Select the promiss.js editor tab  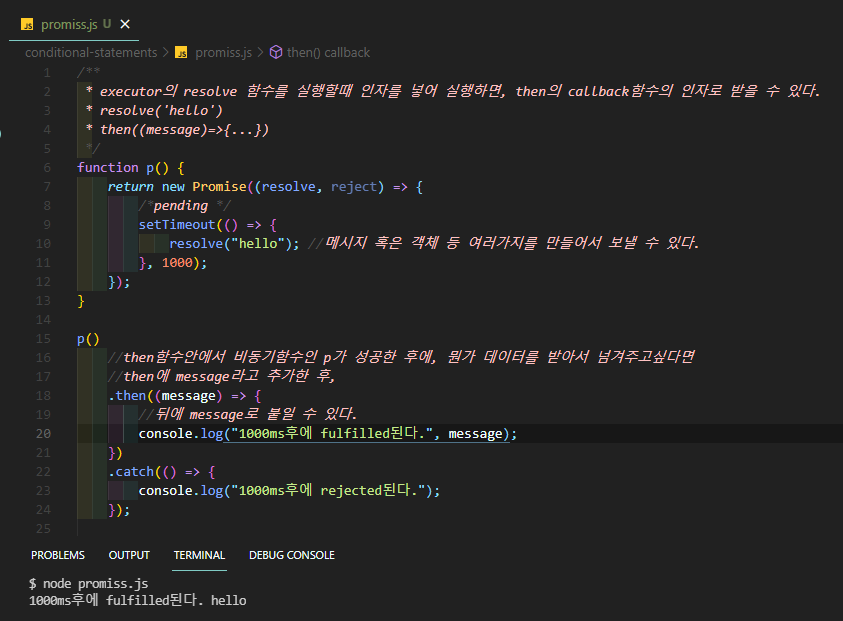pyautogui.click(x=74, y=25)
